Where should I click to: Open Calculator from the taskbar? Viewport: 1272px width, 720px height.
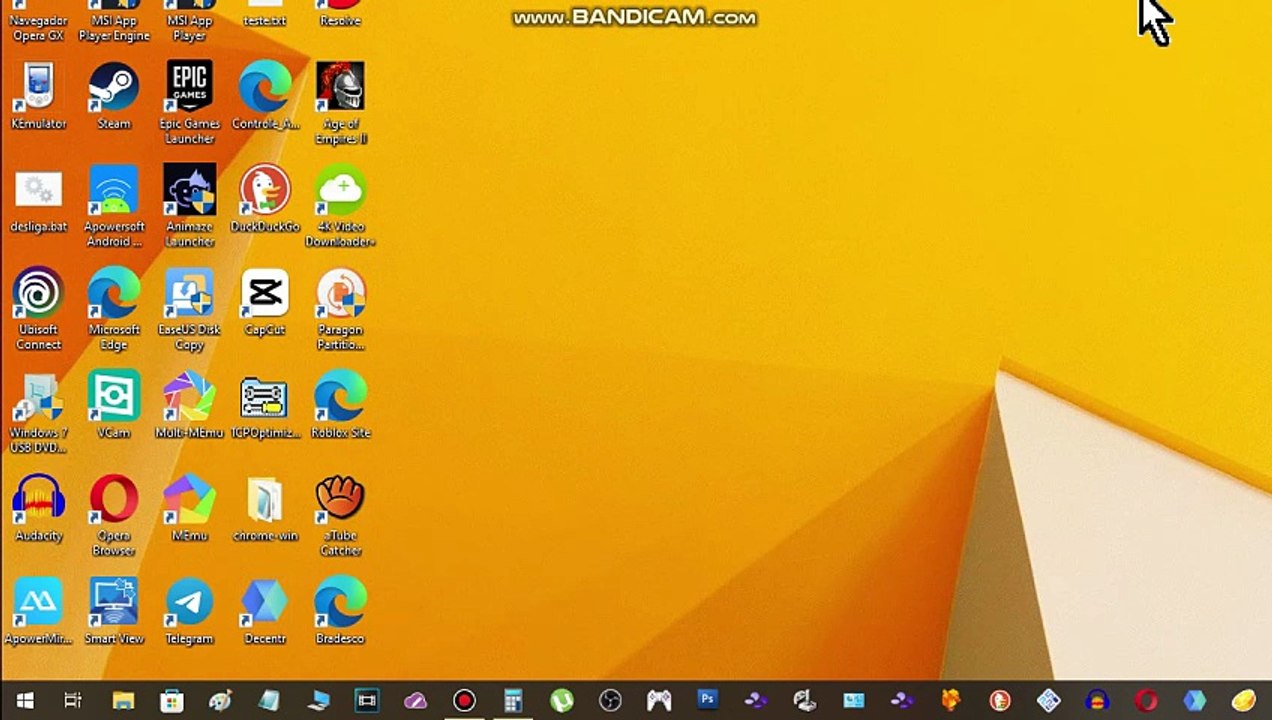(513, 701)
